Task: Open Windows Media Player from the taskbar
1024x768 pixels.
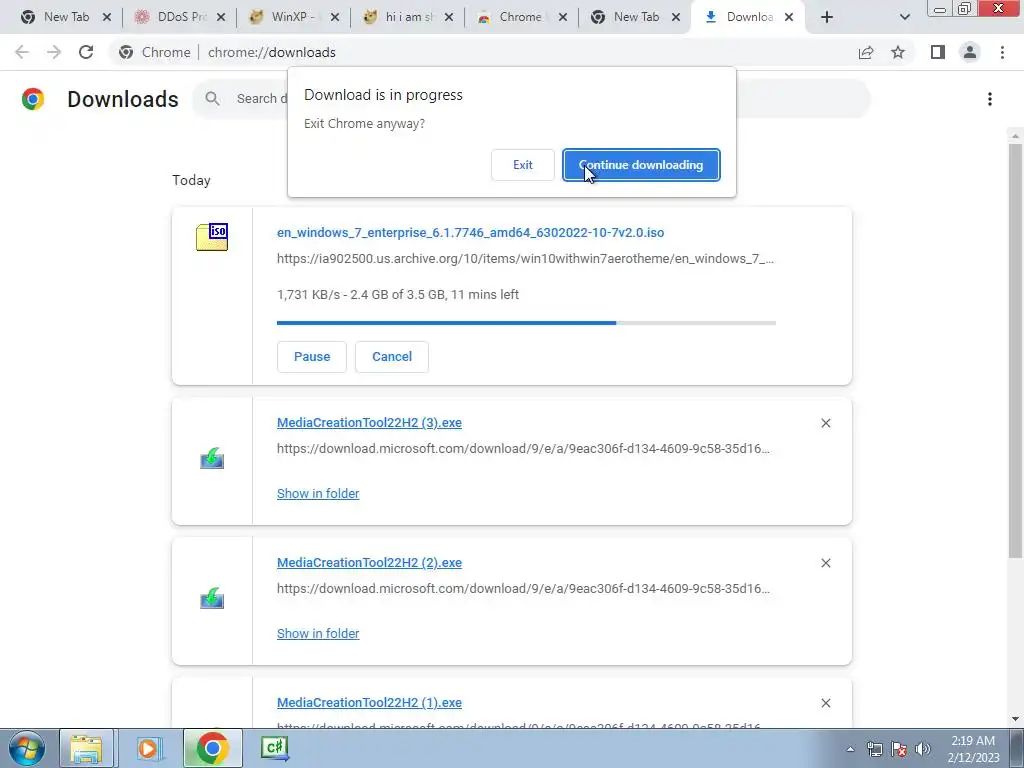Action: point(148,748)
